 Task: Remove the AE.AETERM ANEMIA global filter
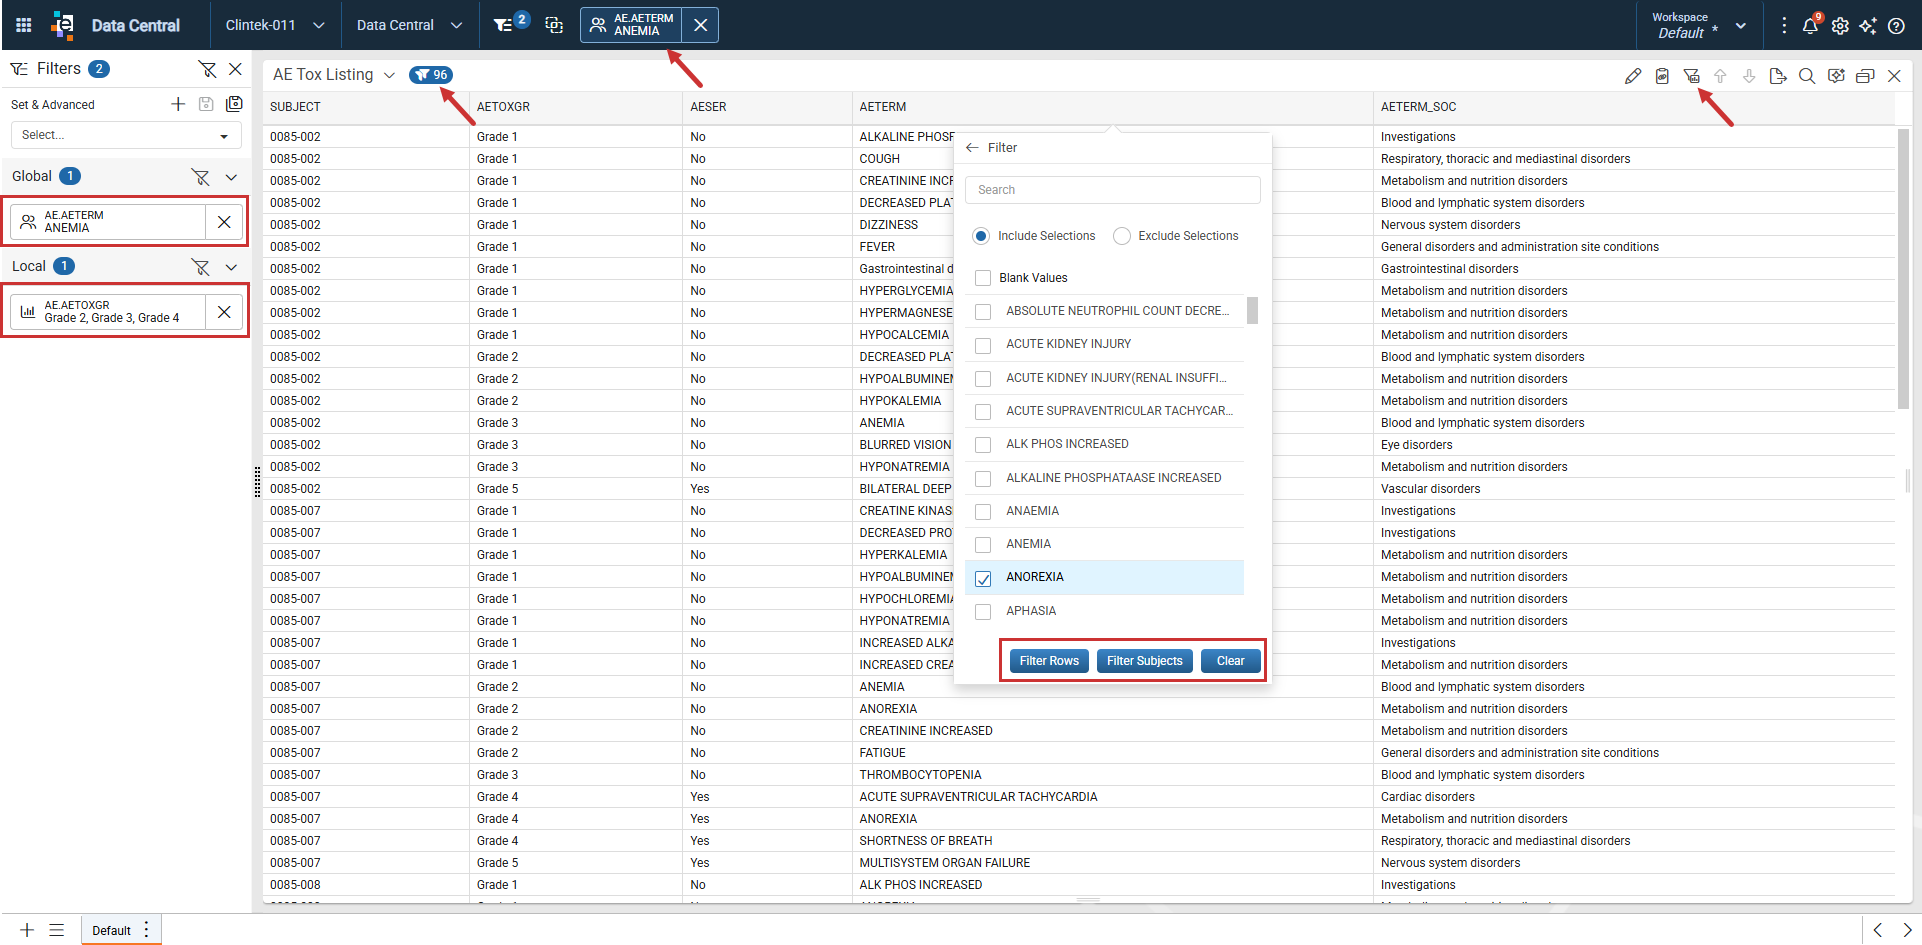point(224,222)
